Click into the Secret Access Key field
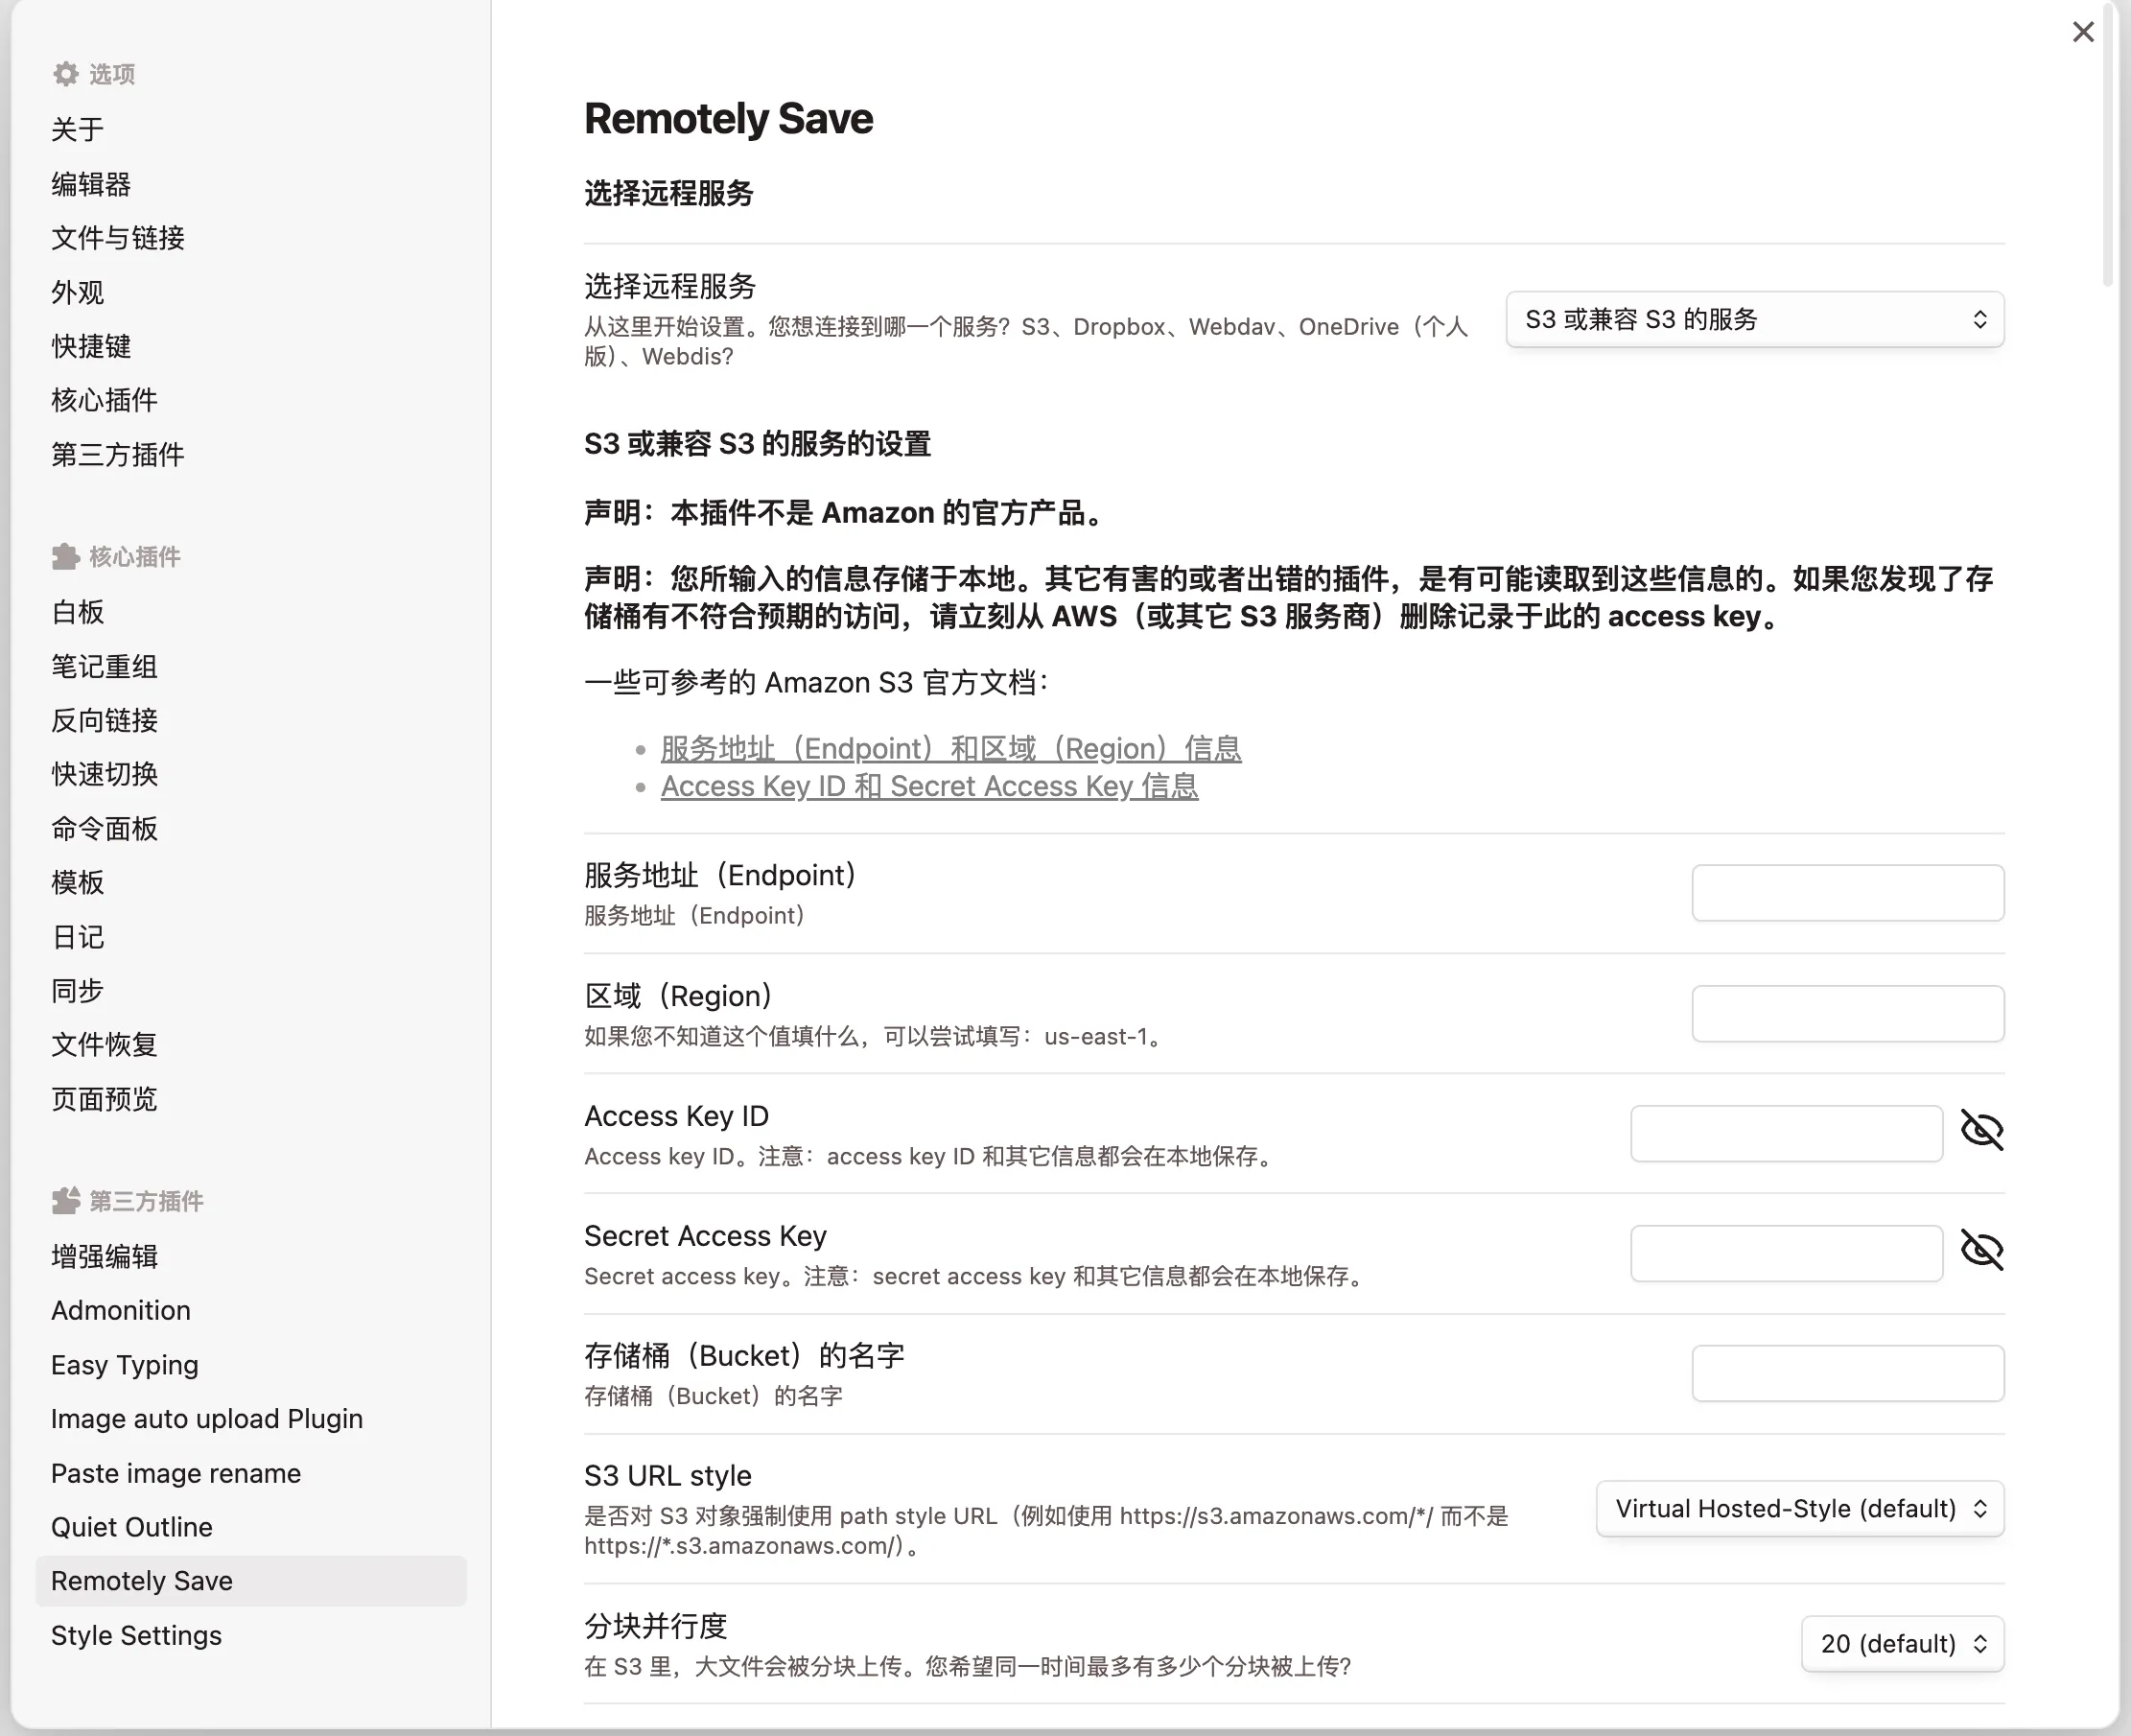 click(1786, 1254)
